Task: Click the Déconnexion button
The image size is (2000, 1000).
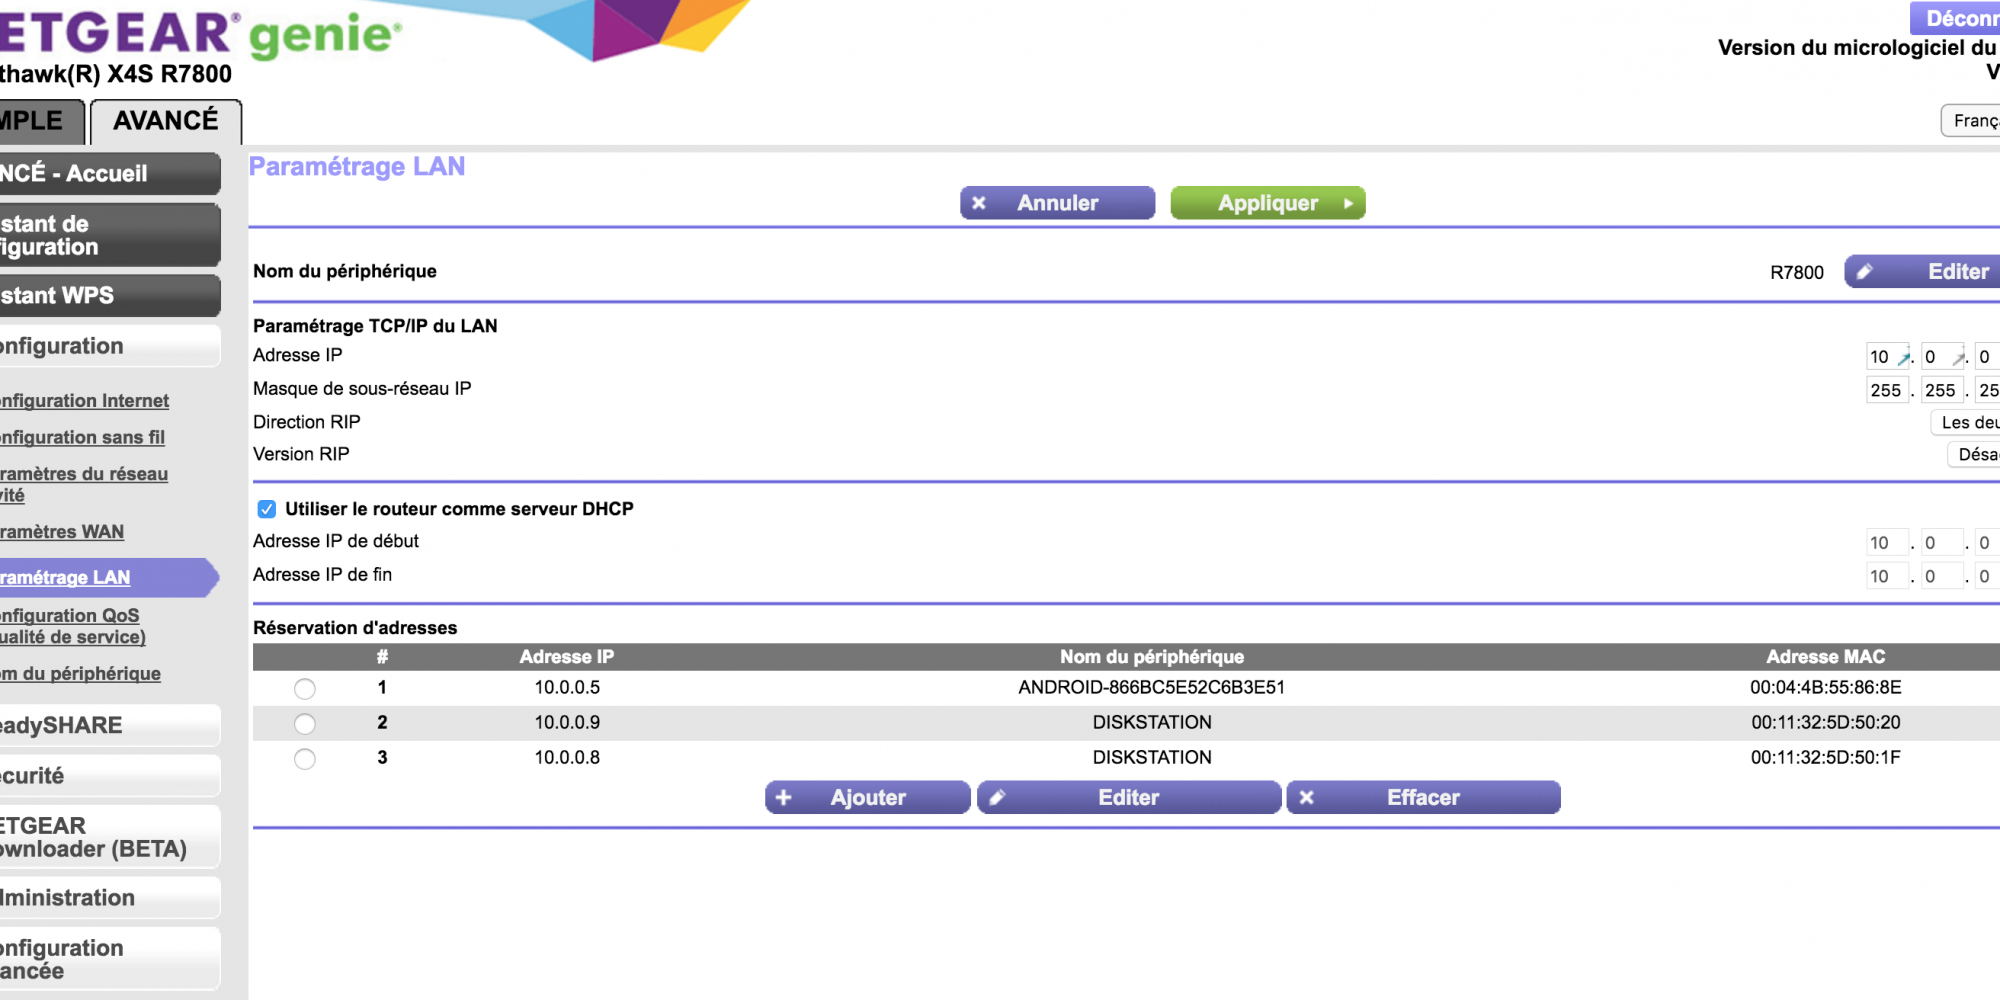Action: 1955,19
